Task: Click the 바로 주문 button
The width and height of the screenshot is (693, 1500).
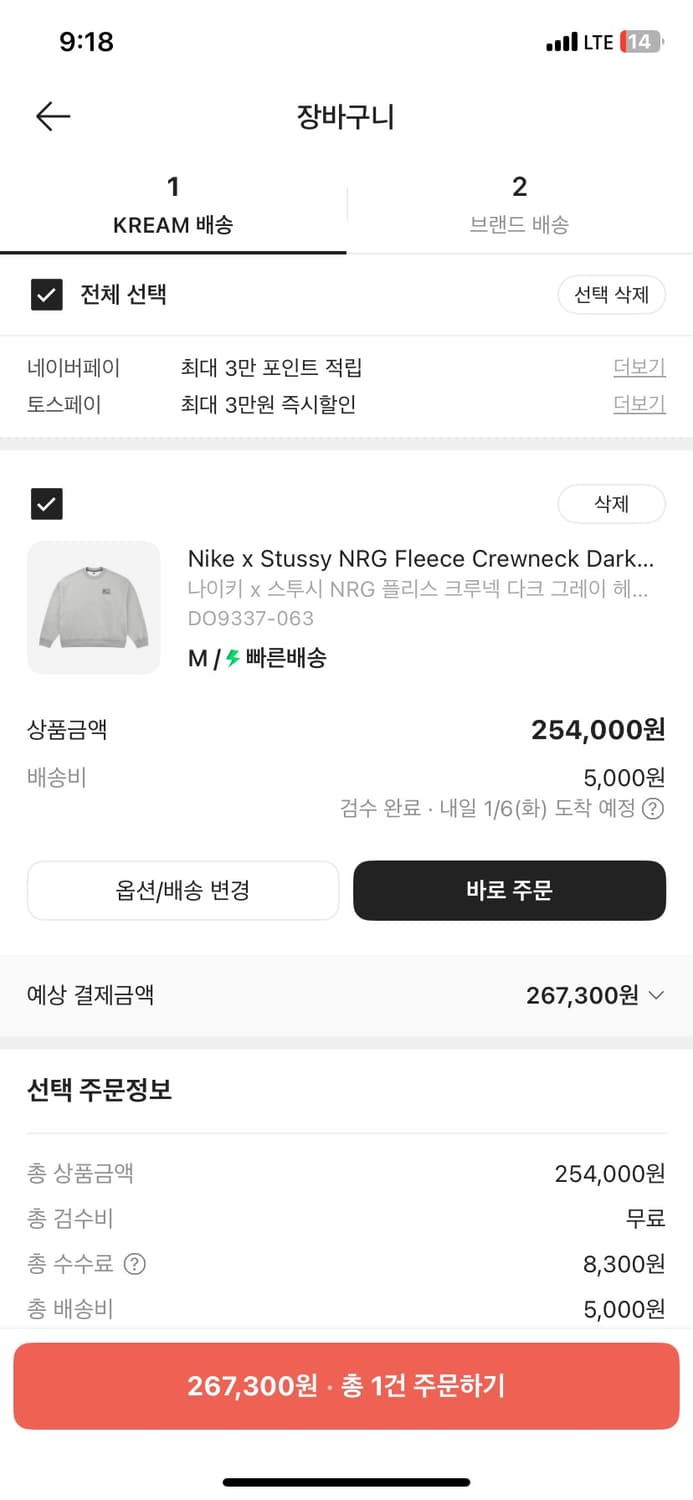Action: (x=509, y=890)
